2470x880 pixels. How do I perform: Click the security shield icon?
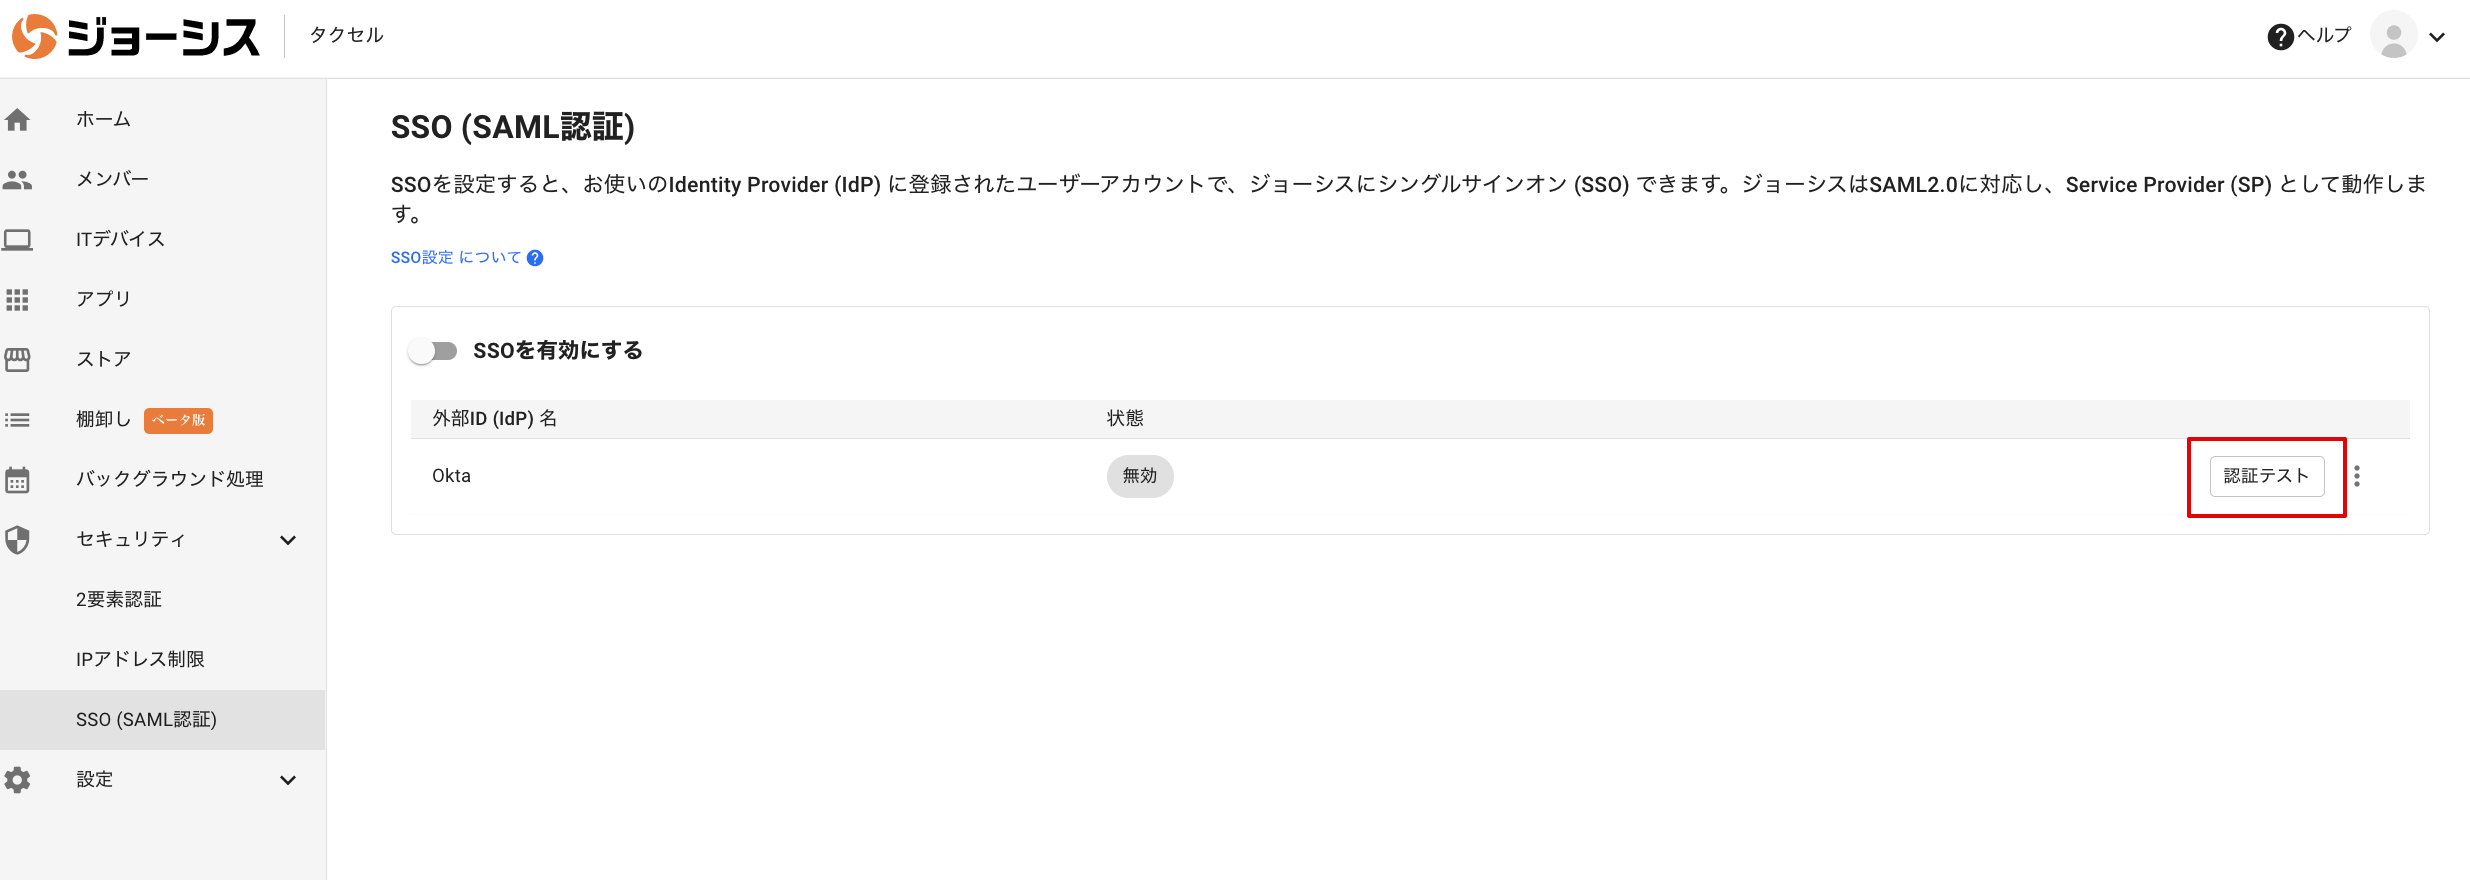tap(18, 540)
